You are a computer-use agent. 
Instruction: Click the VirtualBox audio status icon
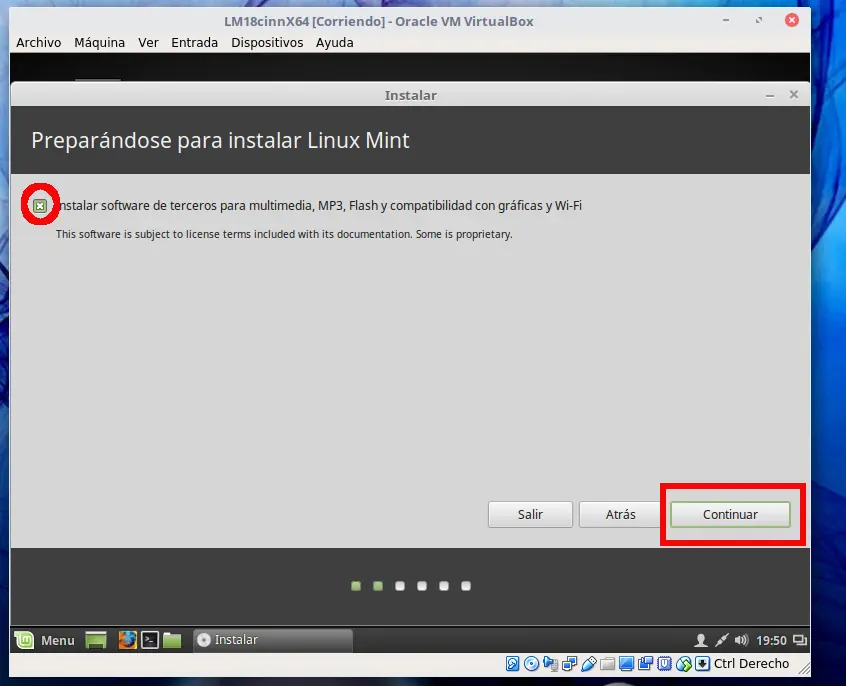[550, 664]
